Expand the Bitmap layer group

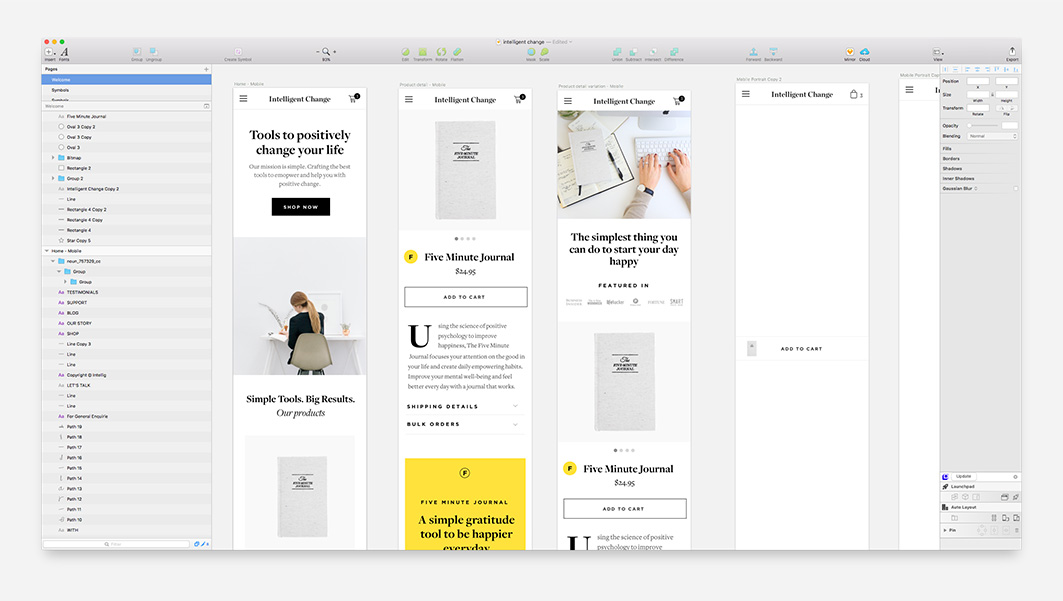(x=53, y=158)
